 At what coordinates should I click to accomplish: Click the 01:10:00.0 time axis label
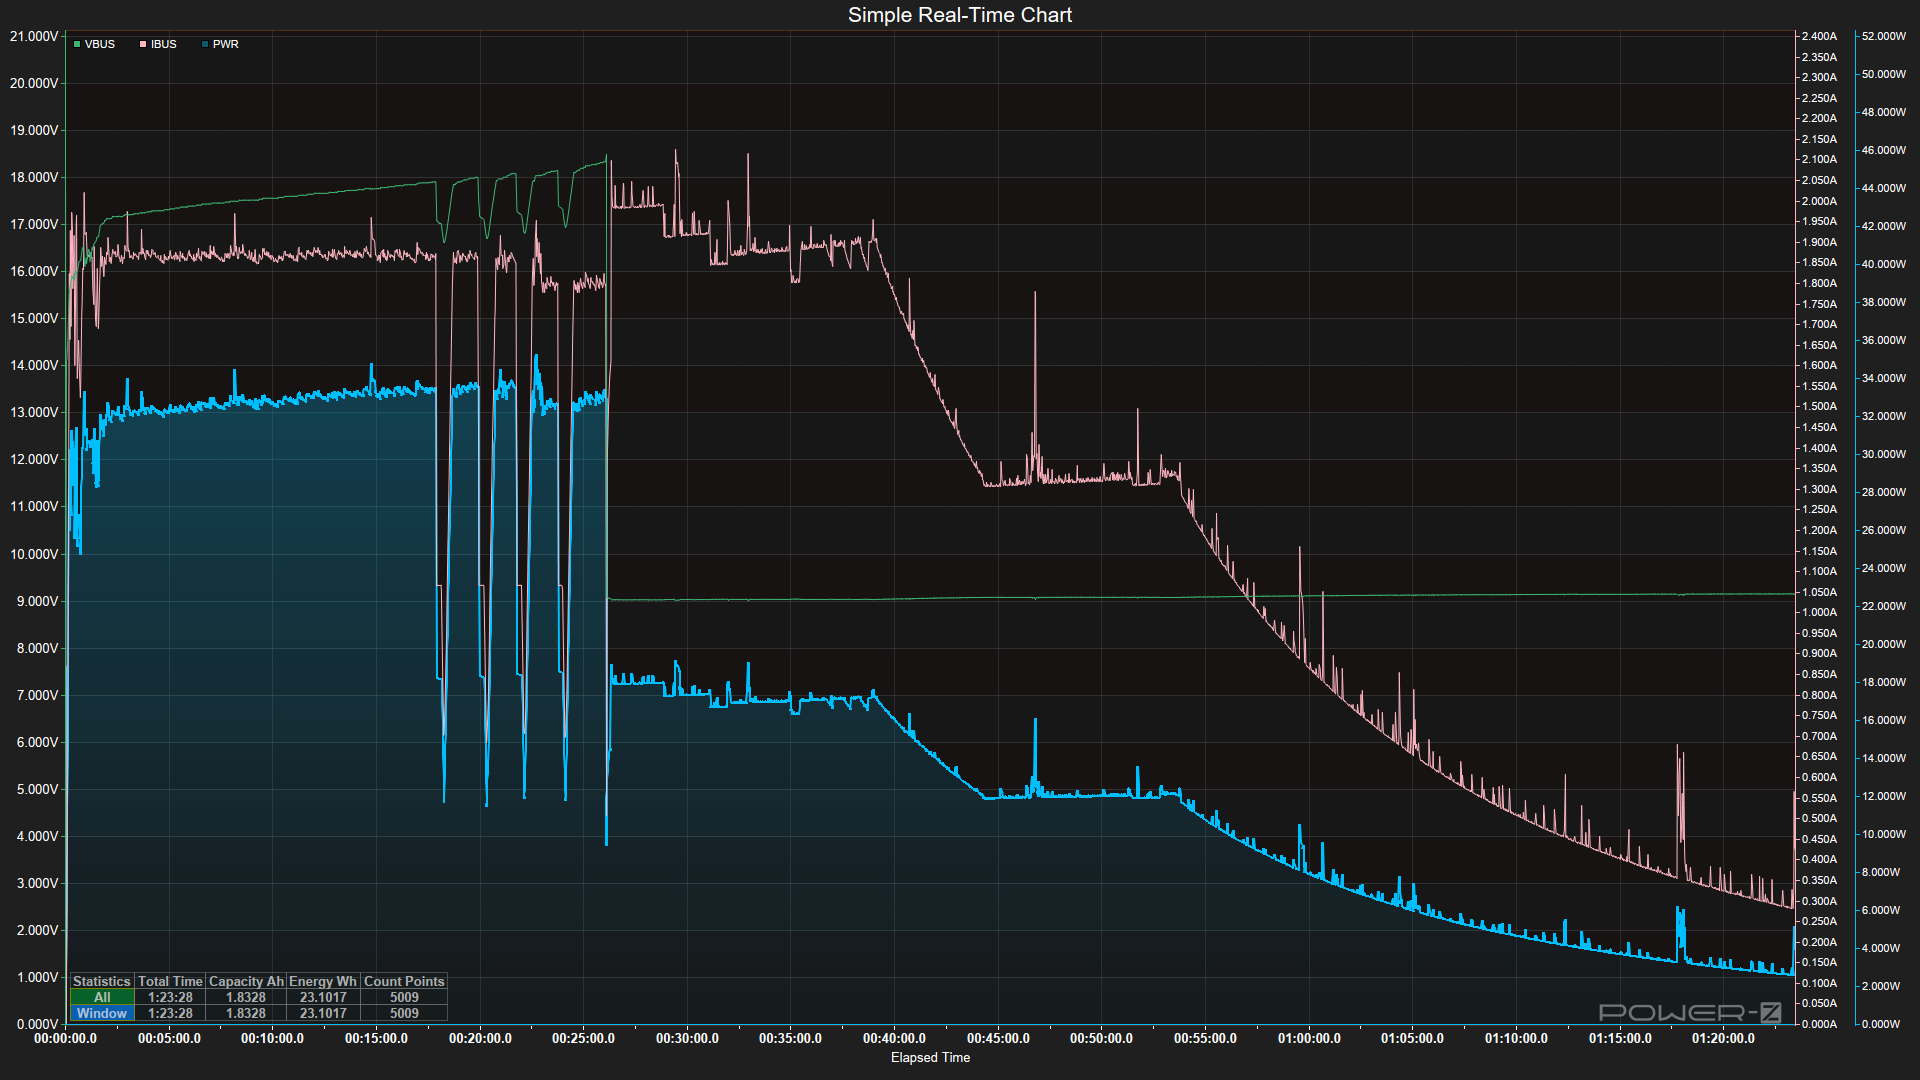[1516, 1038]
